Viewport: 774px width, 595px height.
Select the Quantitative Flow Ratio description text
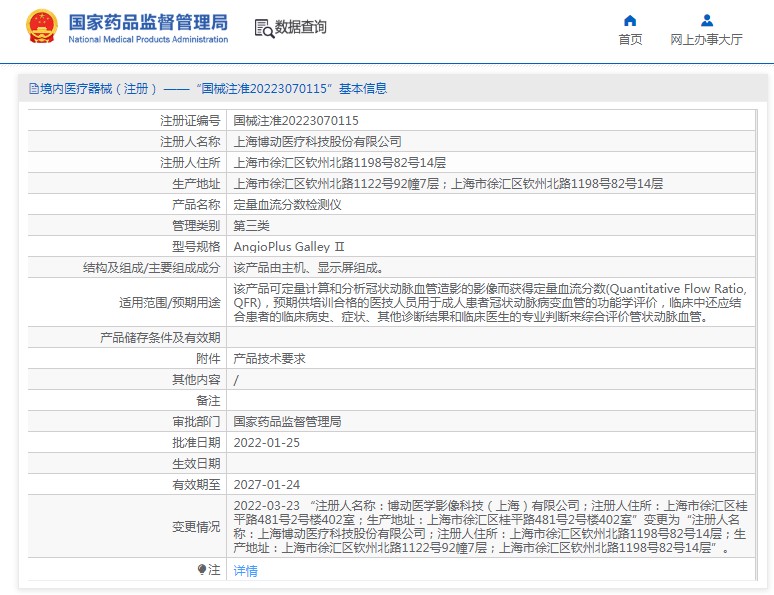pos(491,302)
